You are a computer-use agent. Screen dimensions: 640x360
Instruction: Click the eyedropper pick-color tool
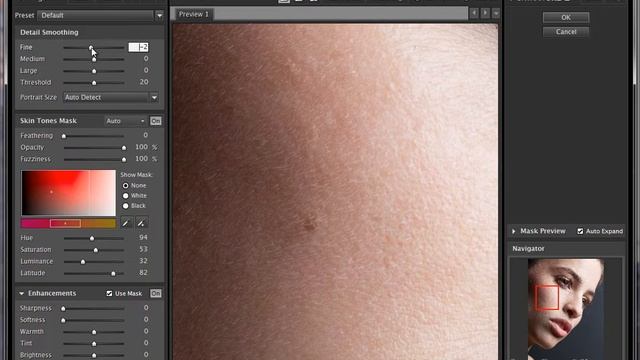[x=126, y=223]
